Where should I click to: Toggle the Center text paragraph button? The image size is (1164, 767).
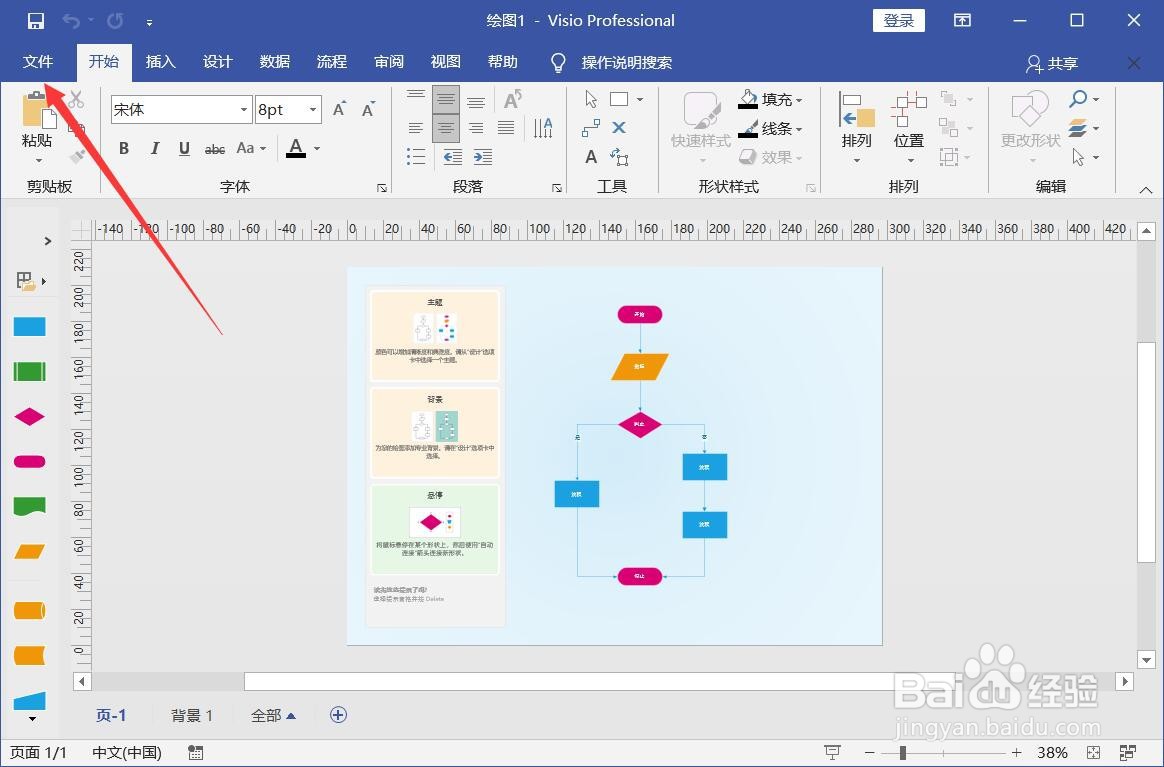coord(445,128)
